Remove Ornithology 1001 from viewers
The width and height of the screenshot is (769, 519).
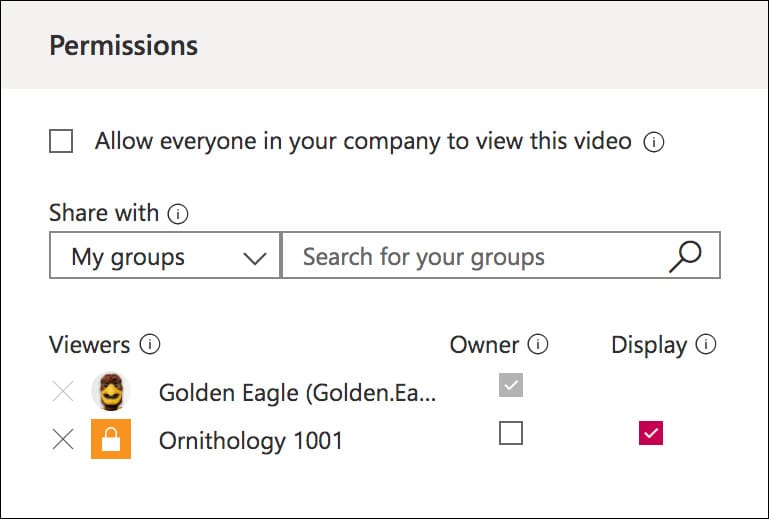[x=63, y=440]
